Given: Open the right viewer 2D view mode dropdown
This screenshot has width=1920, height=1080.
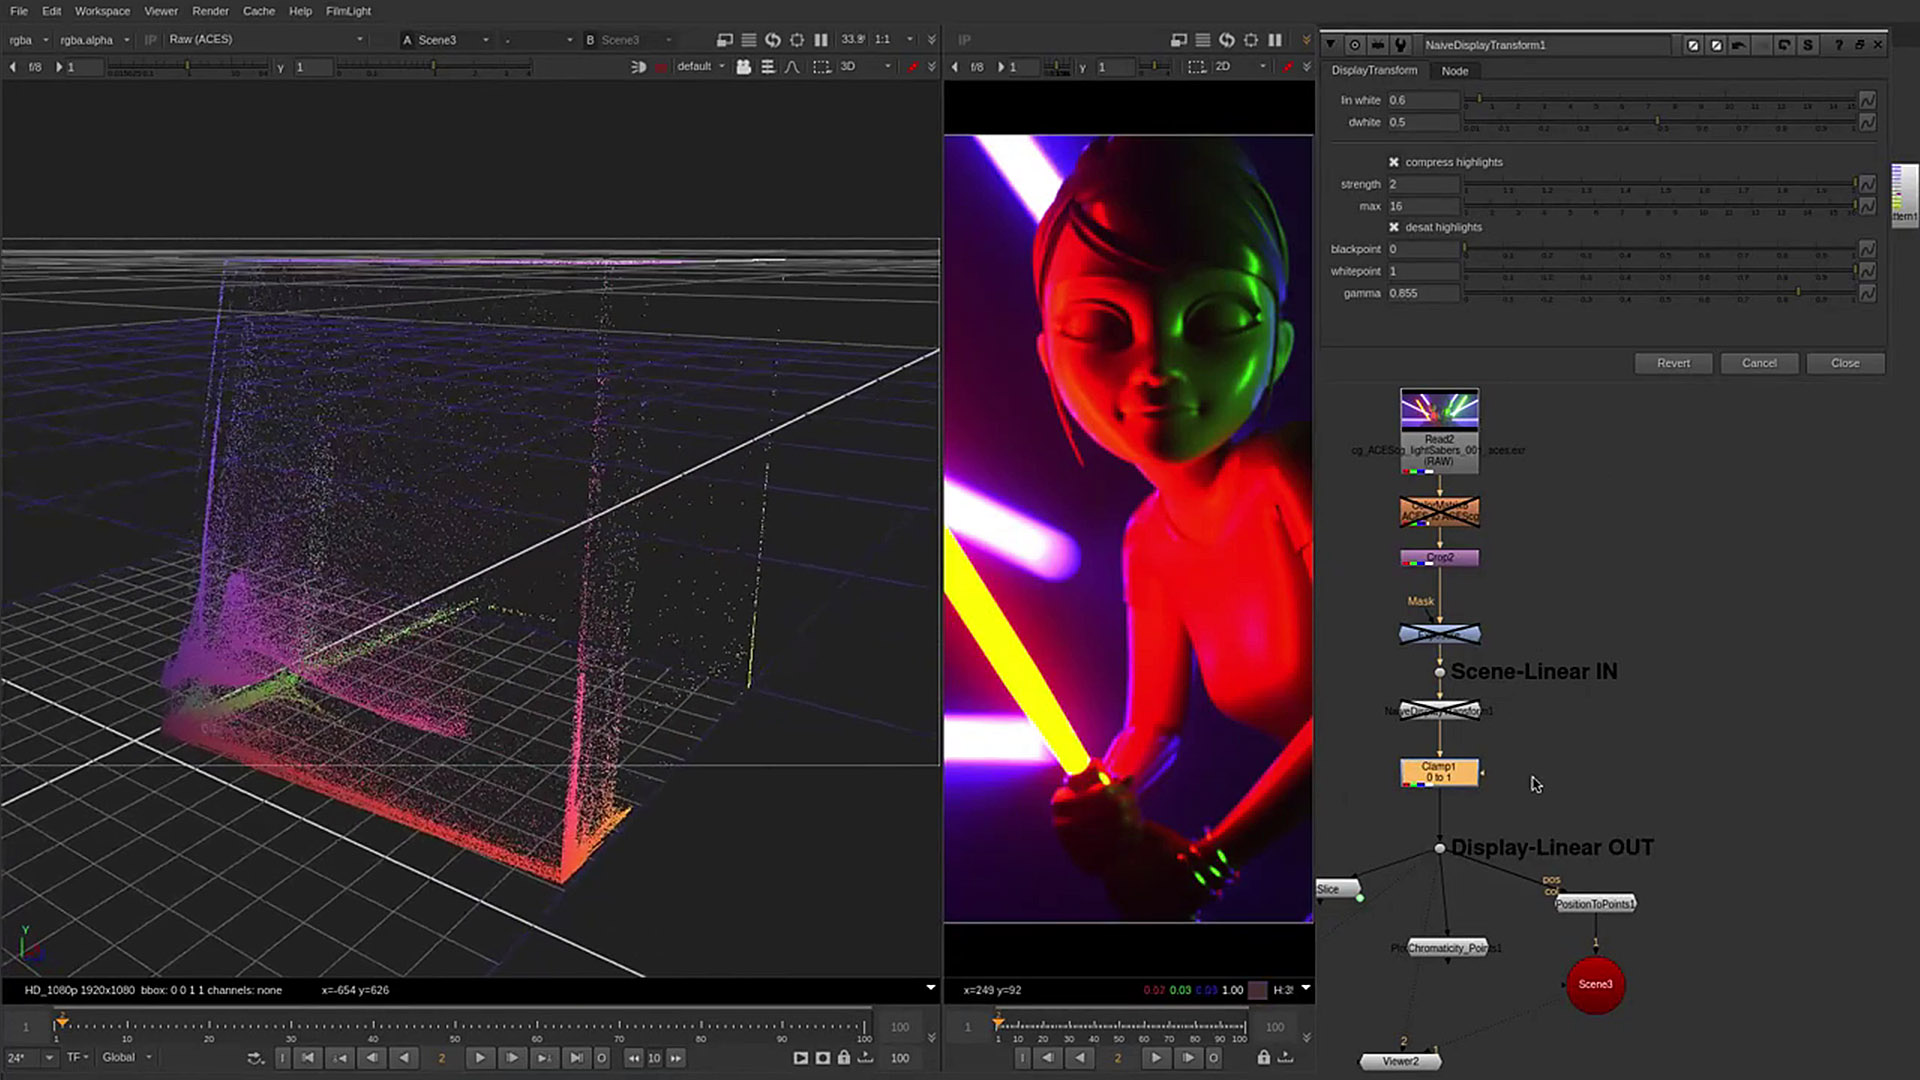Looking at the screenshot, I should 1241,67.
